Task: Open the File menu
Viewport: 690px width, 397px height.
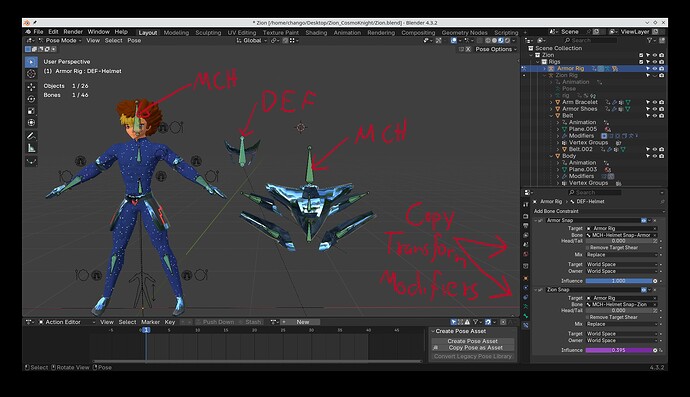Action: [38, 32]
